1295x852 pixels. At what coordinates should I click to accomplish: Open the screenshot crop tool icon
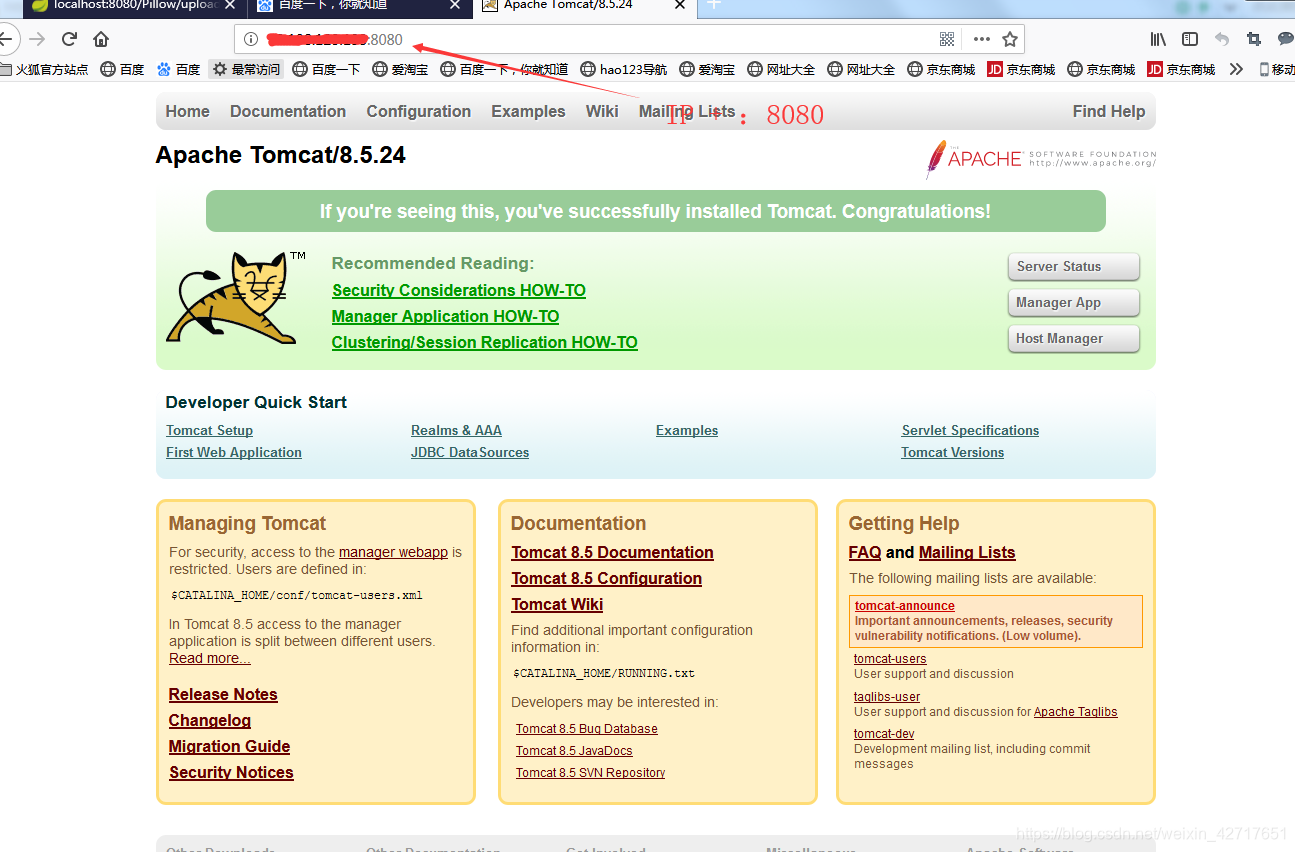(x=1254, y=39)
